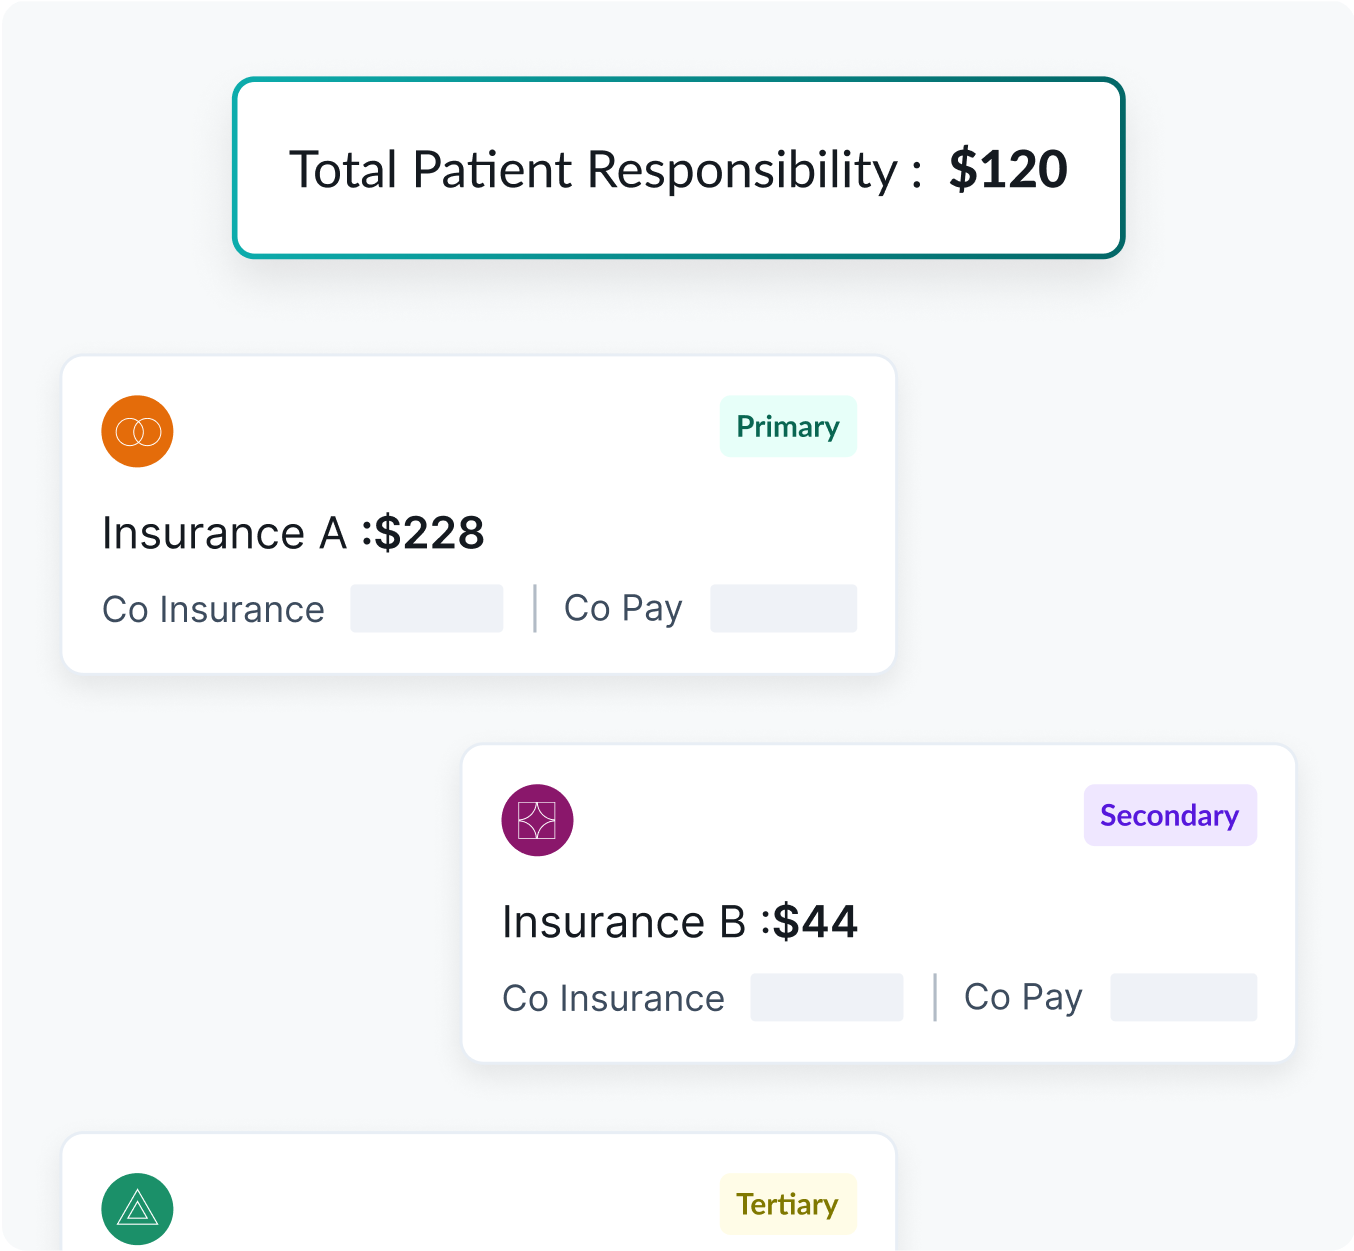Click the Insurance B Co Pay field
The image size is (1354, 1251).
click(x=1184, y=997)
